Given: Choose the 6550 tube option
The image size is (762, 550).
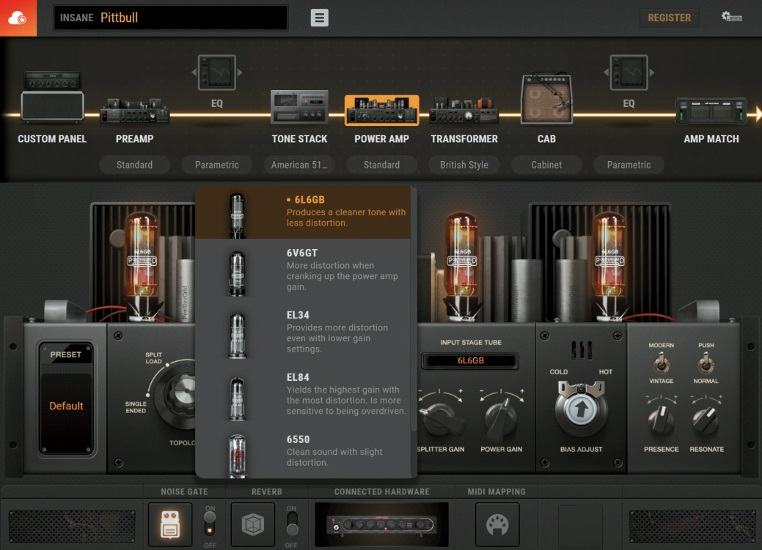Looking at the screenshot, I should (303, 453).
